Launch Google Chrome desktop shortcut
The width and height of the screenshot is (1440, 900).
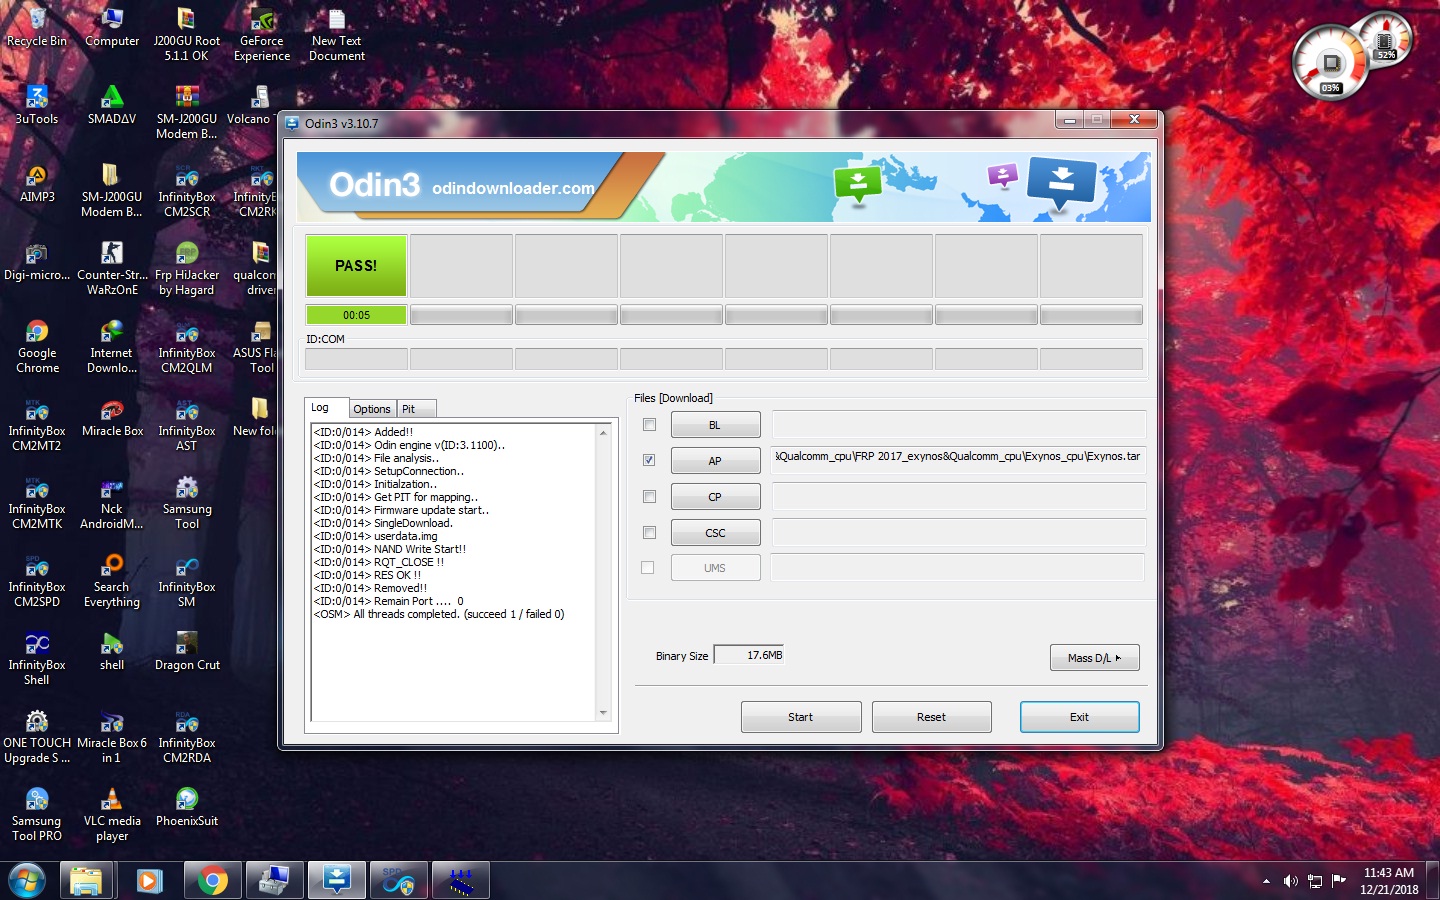coord(37,346)
